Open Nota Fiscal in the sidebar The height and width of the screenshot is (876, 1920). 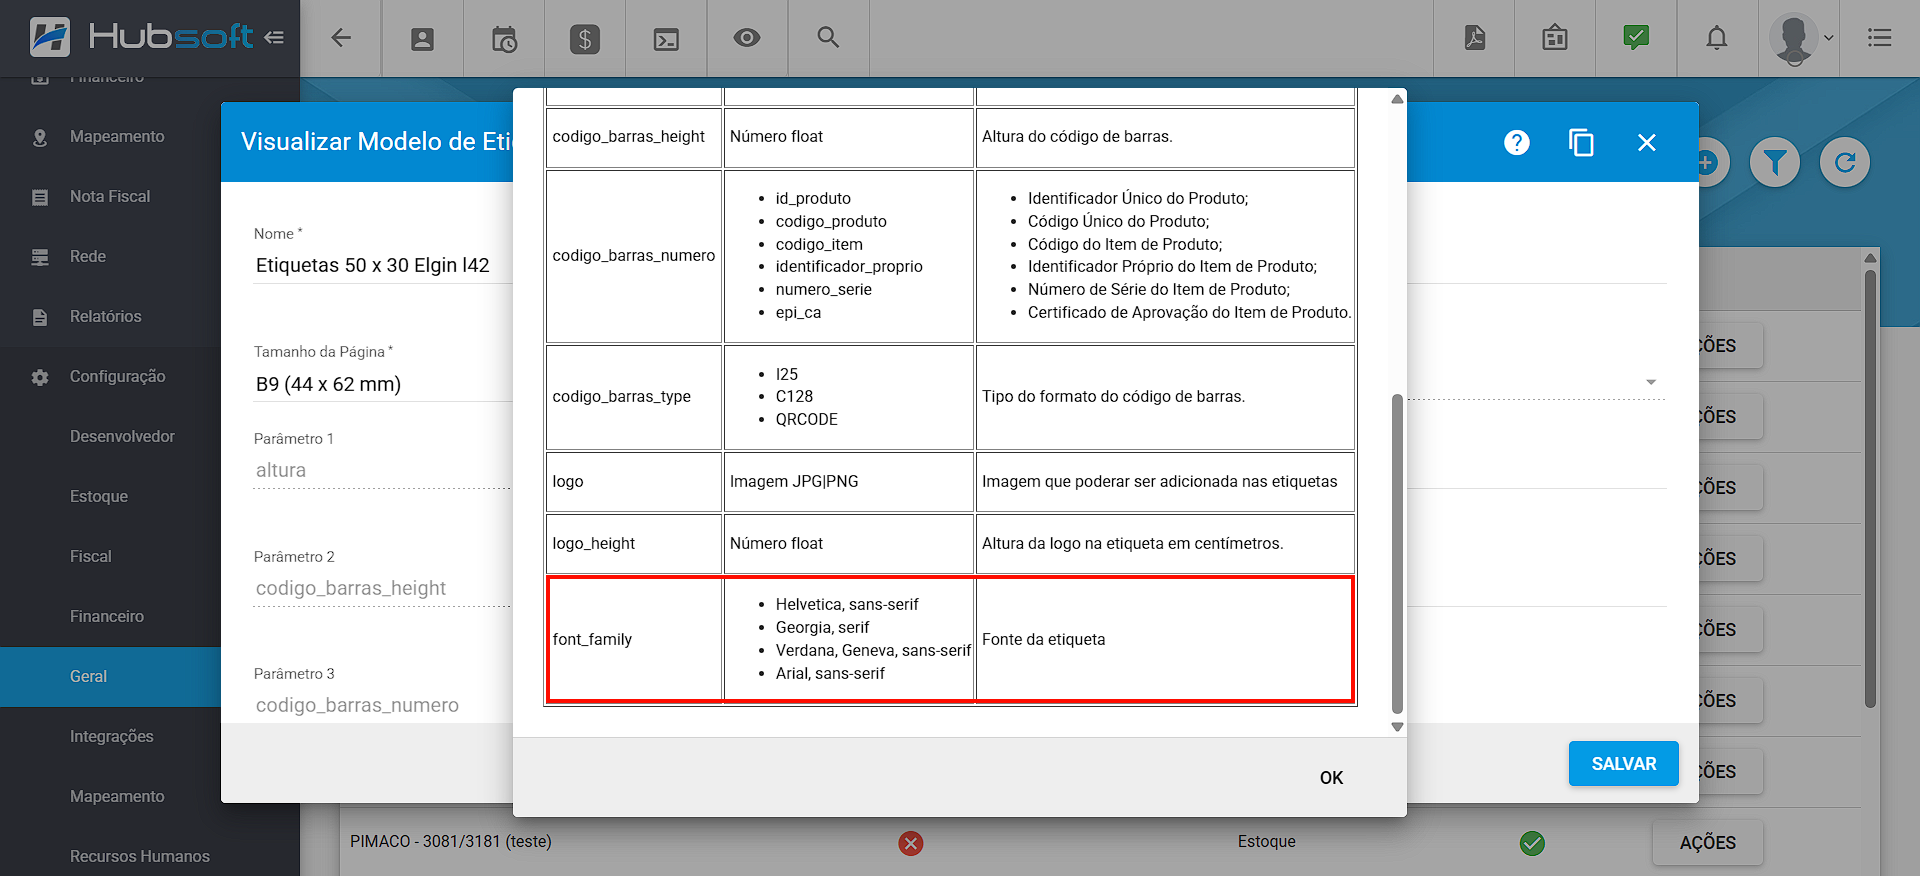(110, 197)
